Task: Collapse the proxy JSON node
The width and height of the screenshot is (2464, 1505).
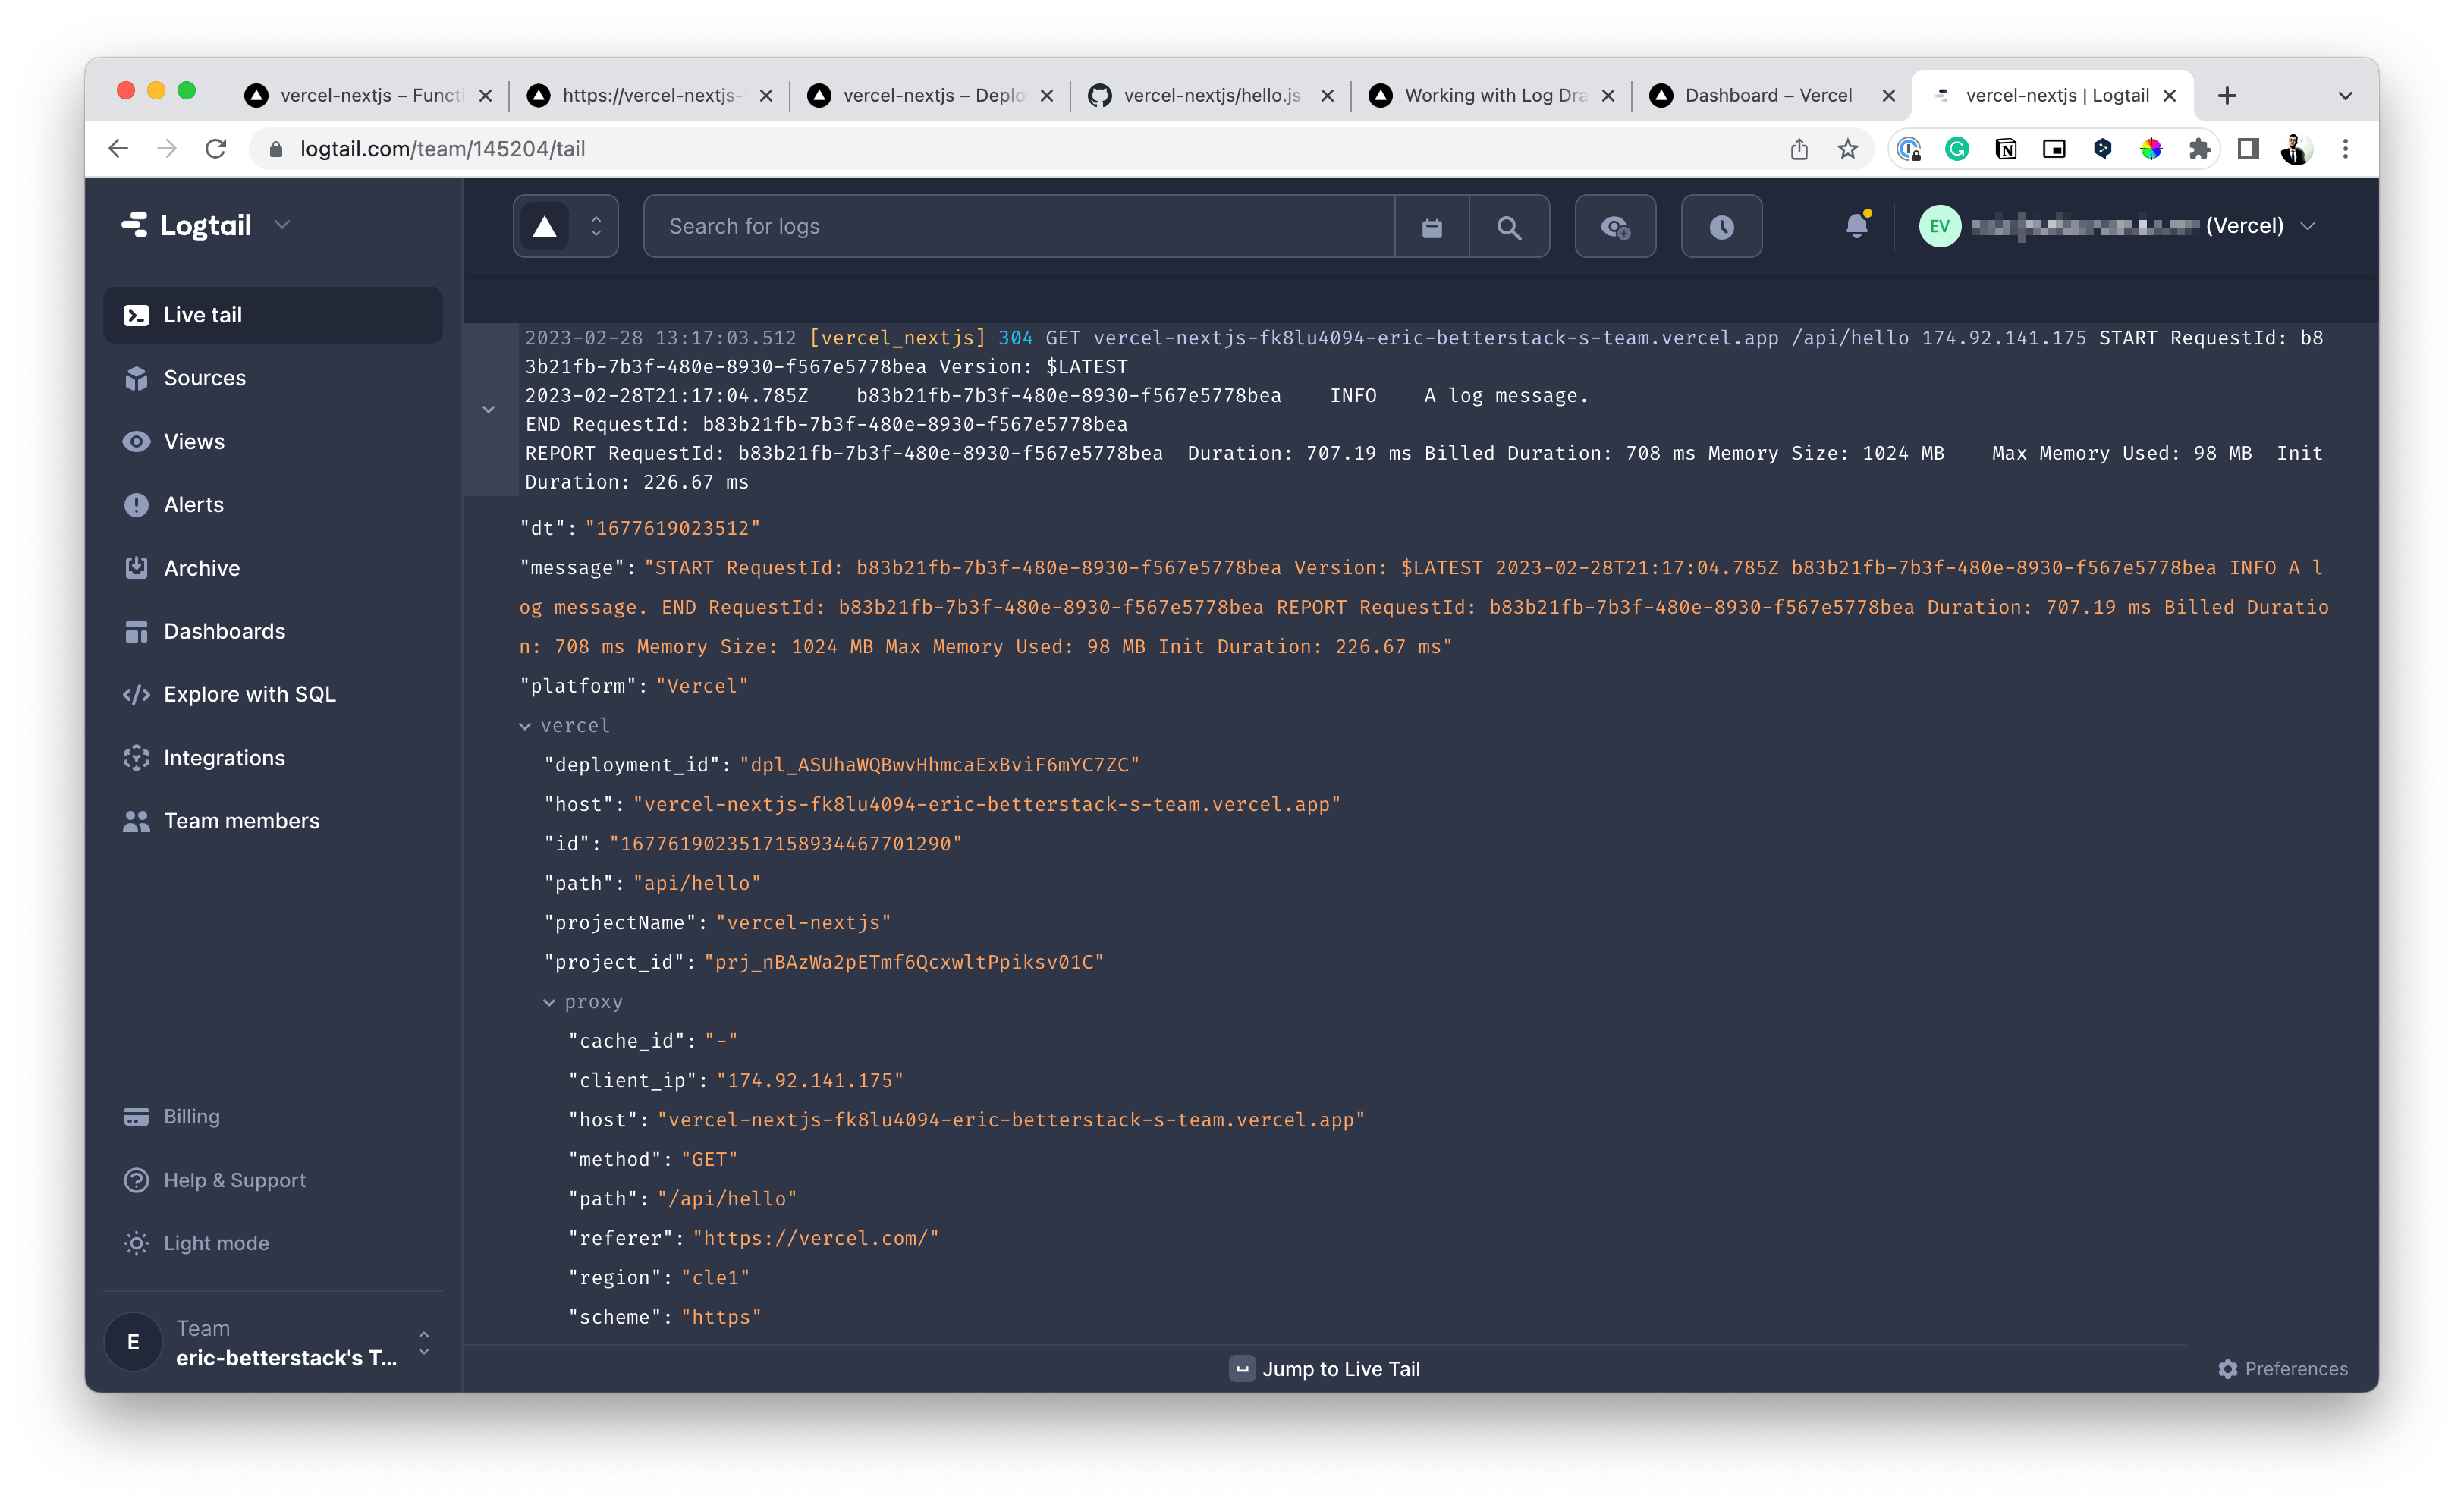Action: [x=549, y=1002]
